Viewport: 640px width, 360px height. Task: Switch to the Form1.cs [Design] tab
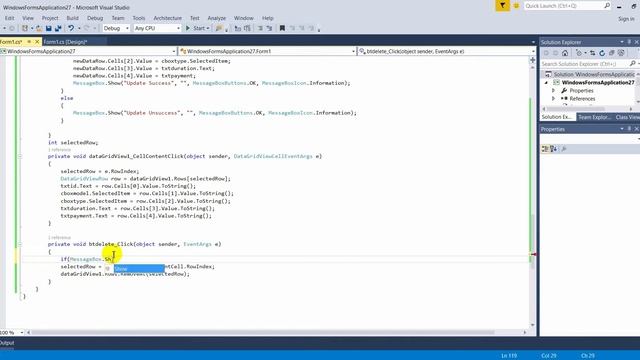[x=65, y=42]
